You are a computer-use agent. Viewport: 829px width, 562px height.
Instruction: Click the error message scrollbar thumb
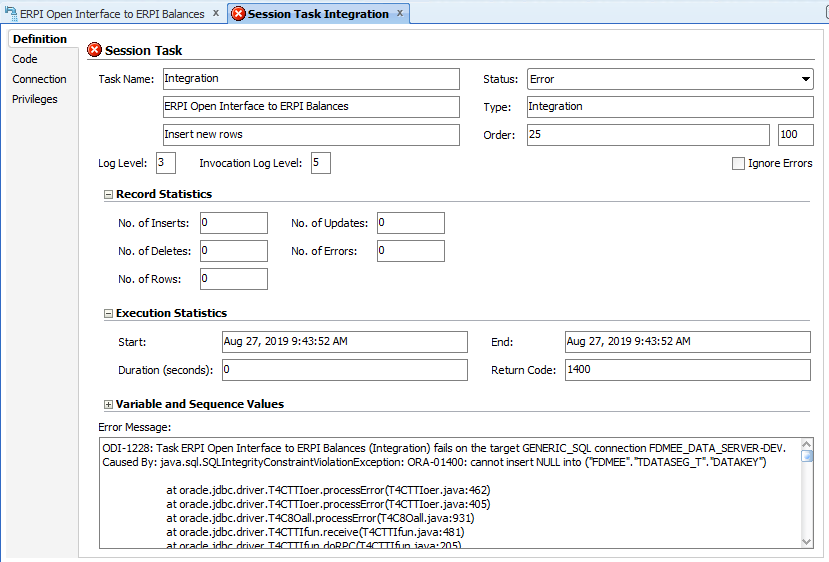[807, 456]
